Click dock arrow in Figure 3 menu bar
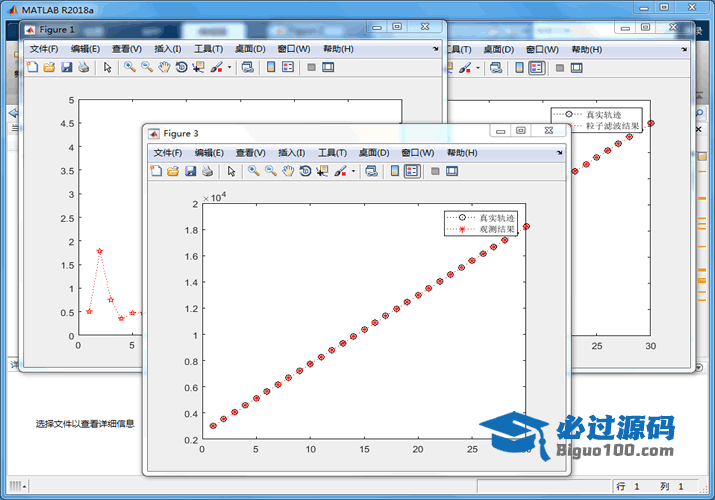The image size is (715, 500). 560,153
